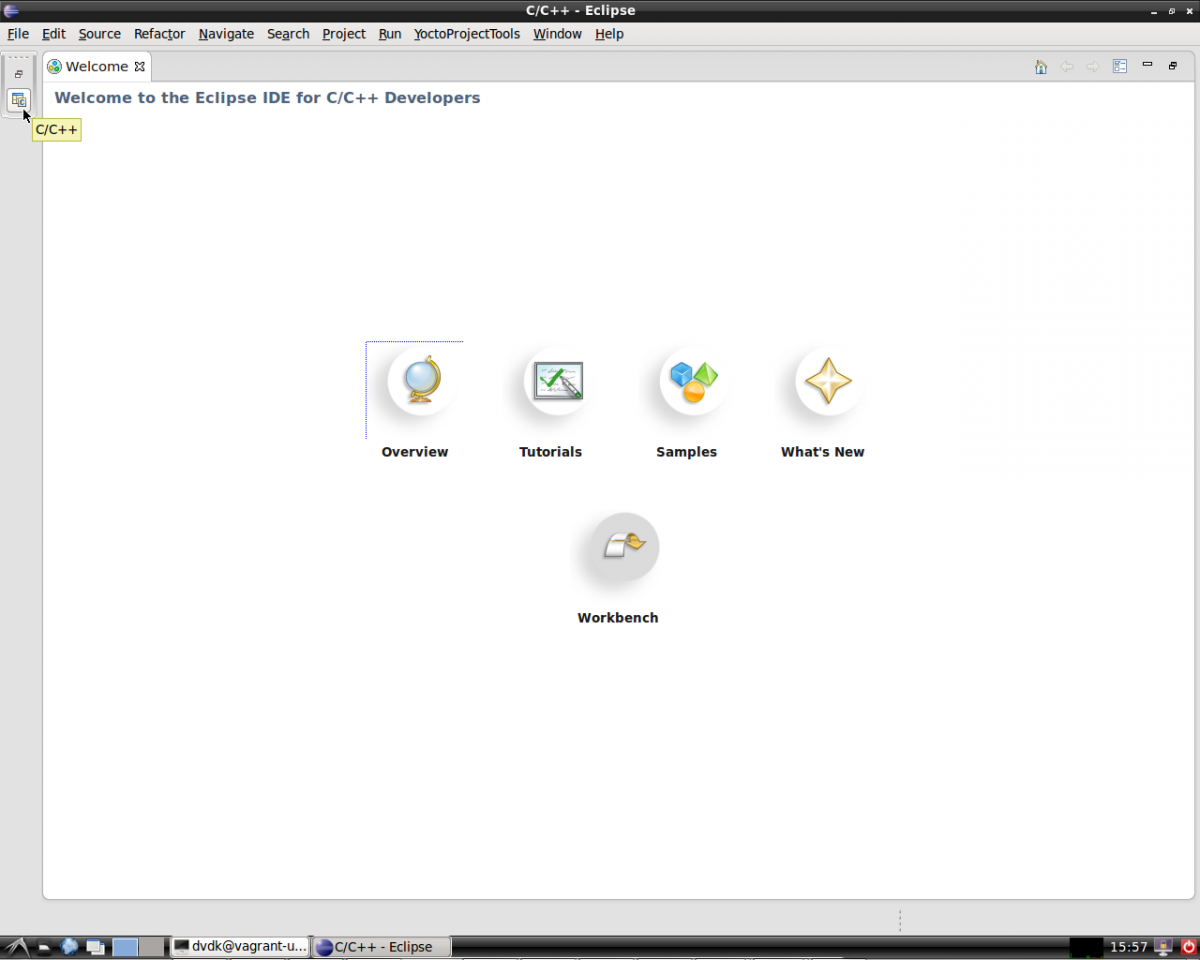Click the Home icon in Welcome toolbar
Screen dimensions: 1200x960
[1041, 67]
